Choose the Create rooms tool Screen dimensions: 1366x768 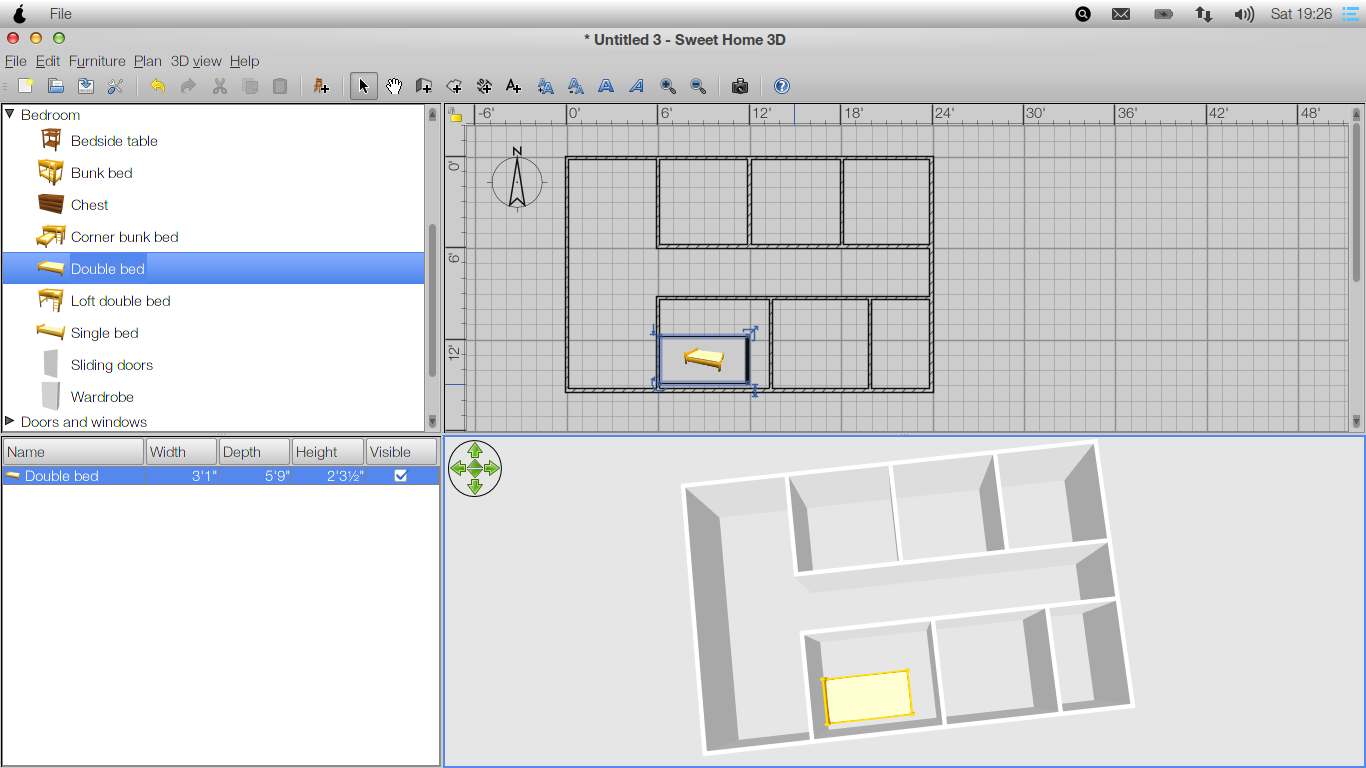tap(454, 86)
